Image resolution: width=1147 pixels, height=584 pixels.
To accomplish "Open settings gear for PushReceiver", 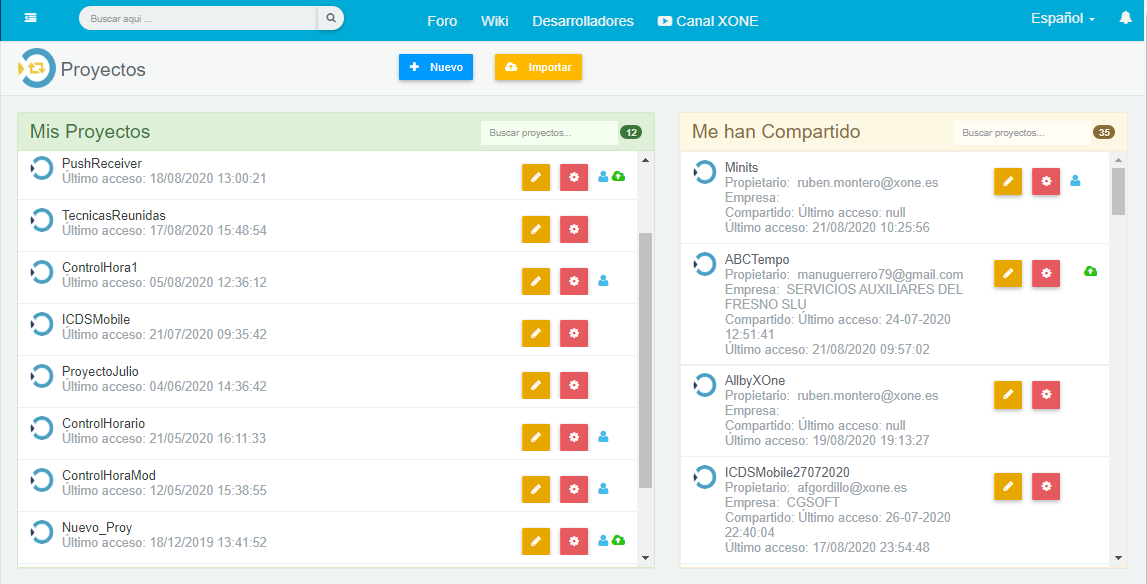I will coord(574,177).
